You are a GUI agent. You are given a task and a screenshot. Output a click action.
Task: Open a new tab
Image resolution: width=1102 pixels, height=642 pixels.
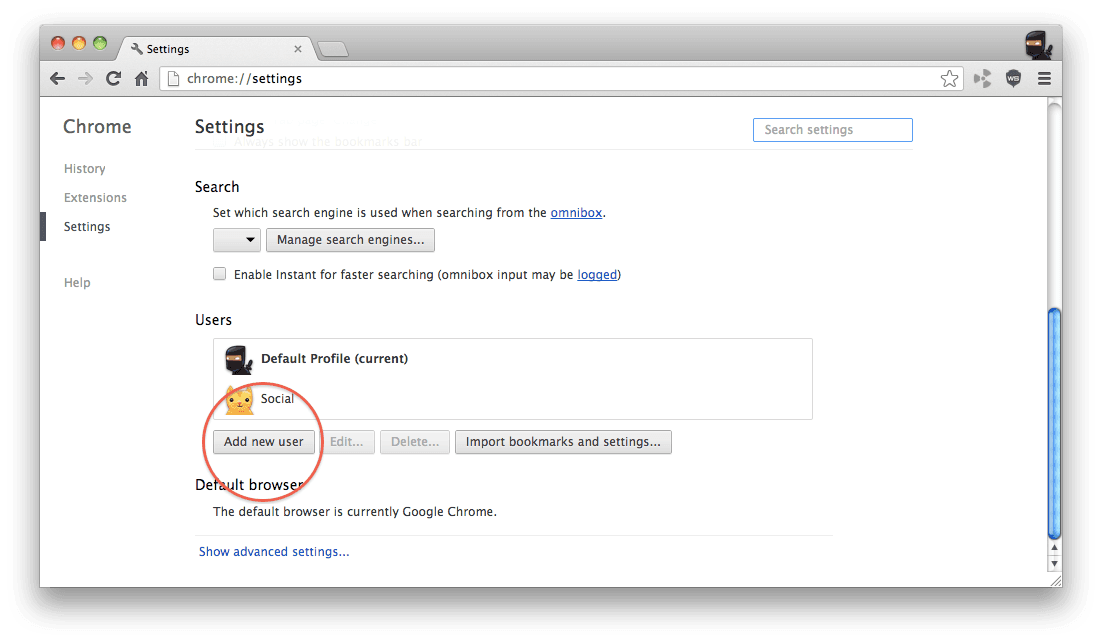[332, 49]
